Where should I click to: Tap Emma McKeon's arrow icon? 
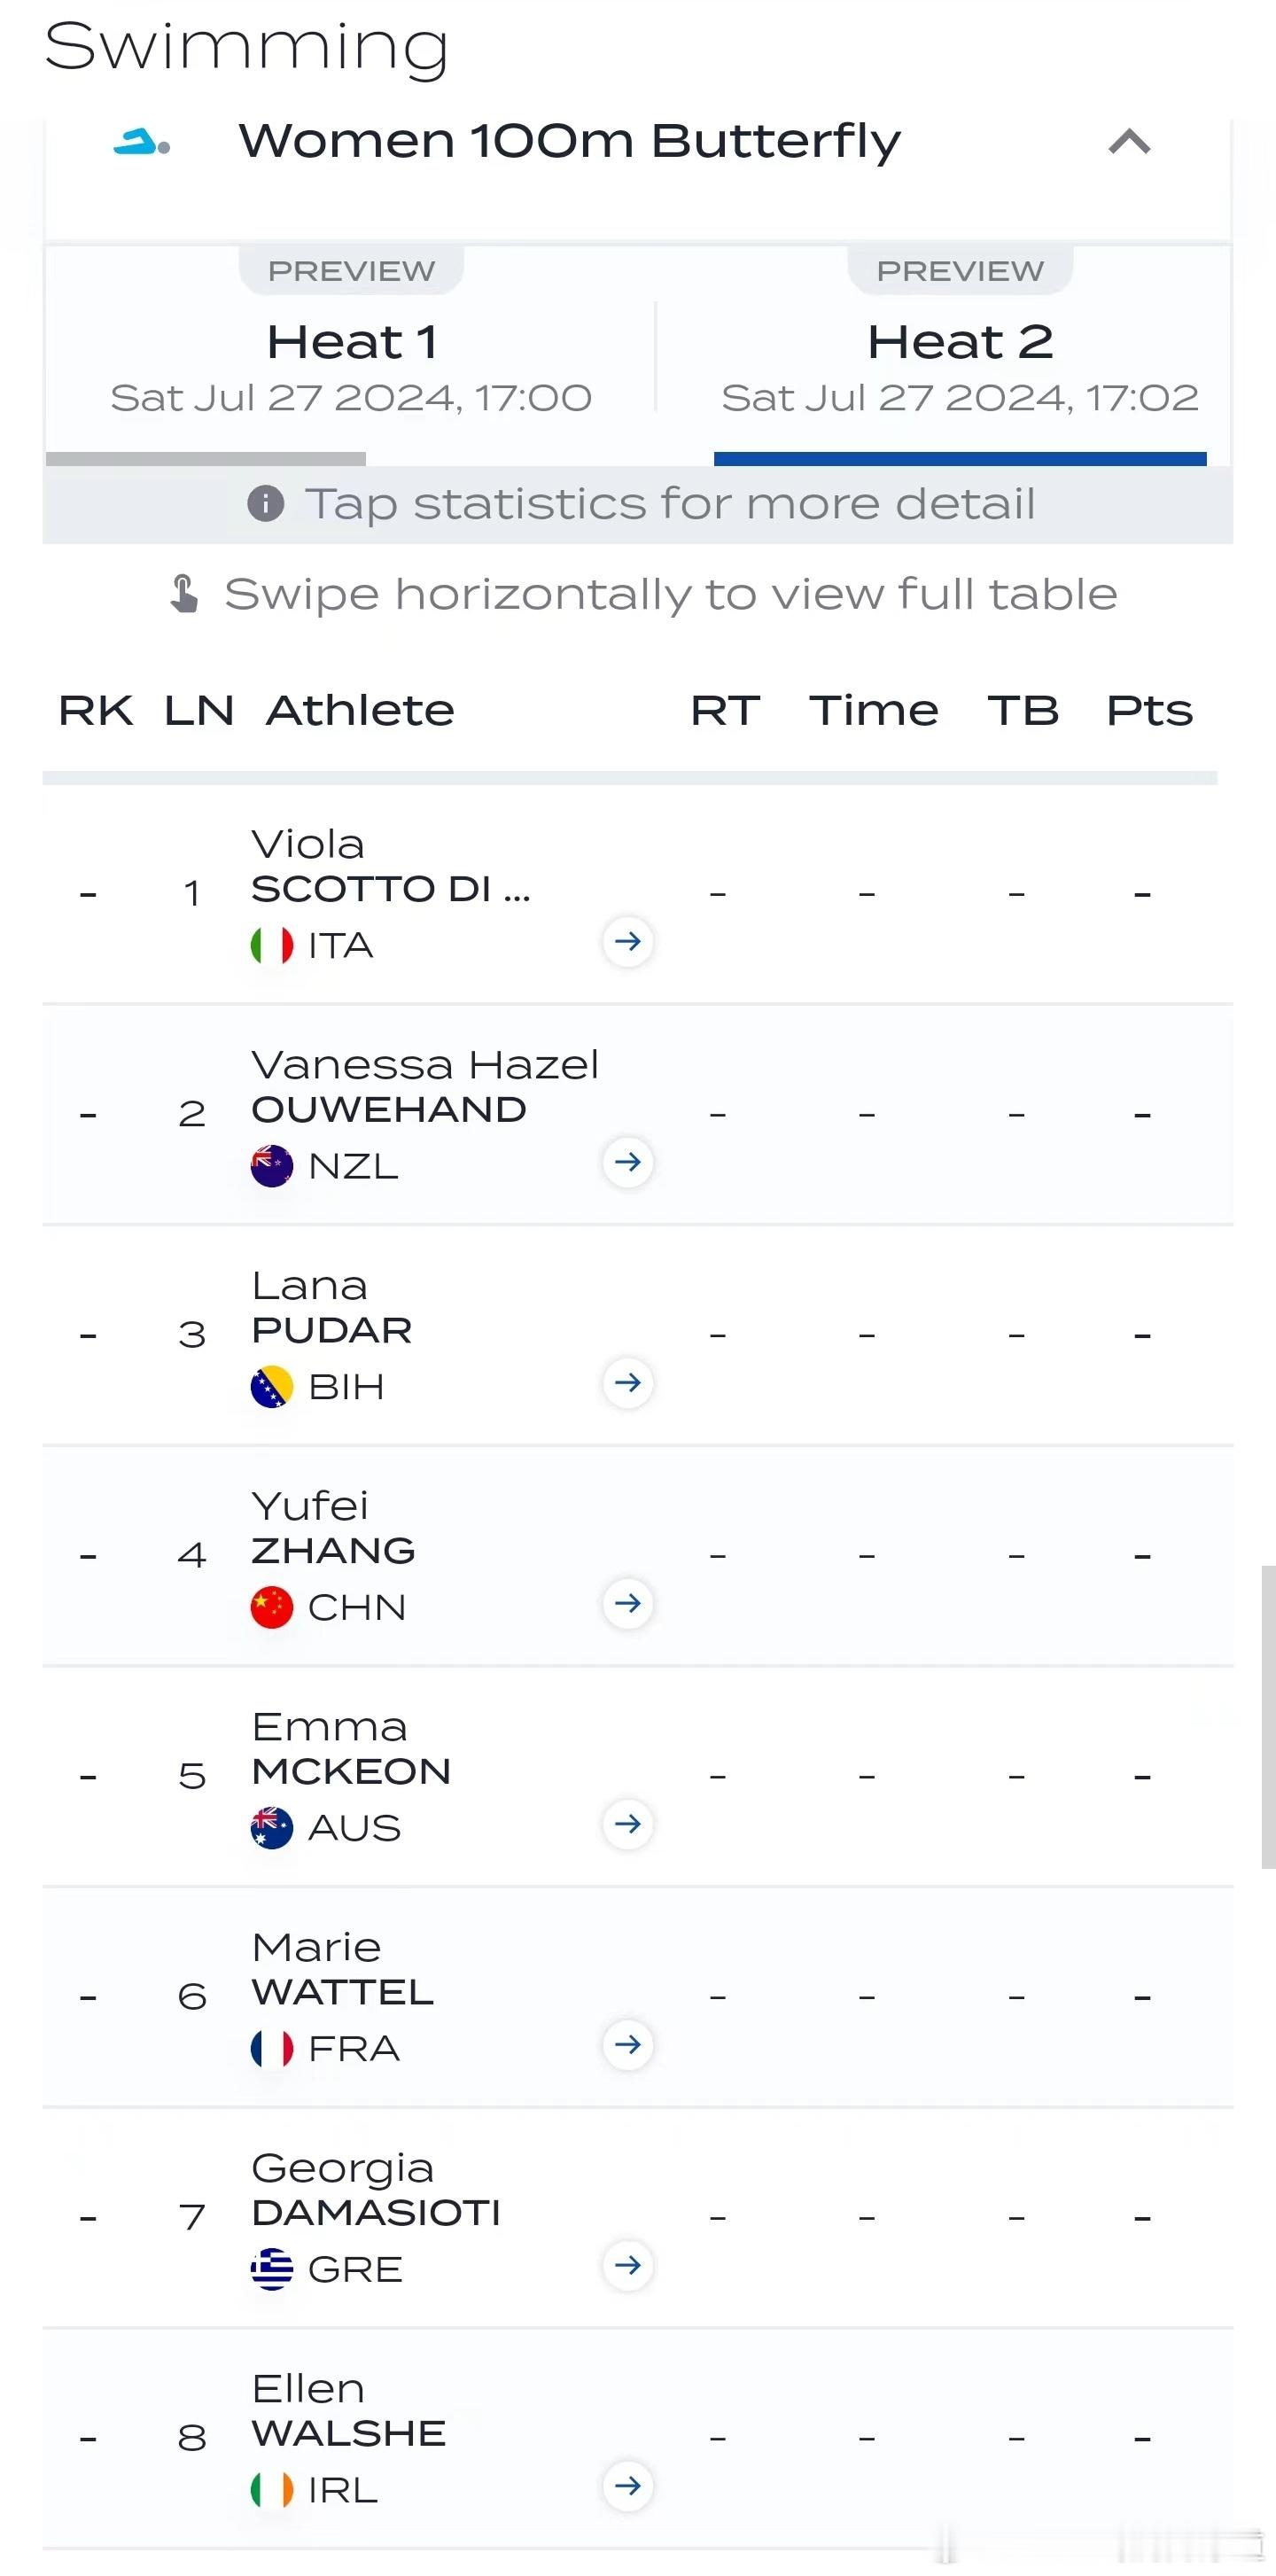coord(628,1824)
